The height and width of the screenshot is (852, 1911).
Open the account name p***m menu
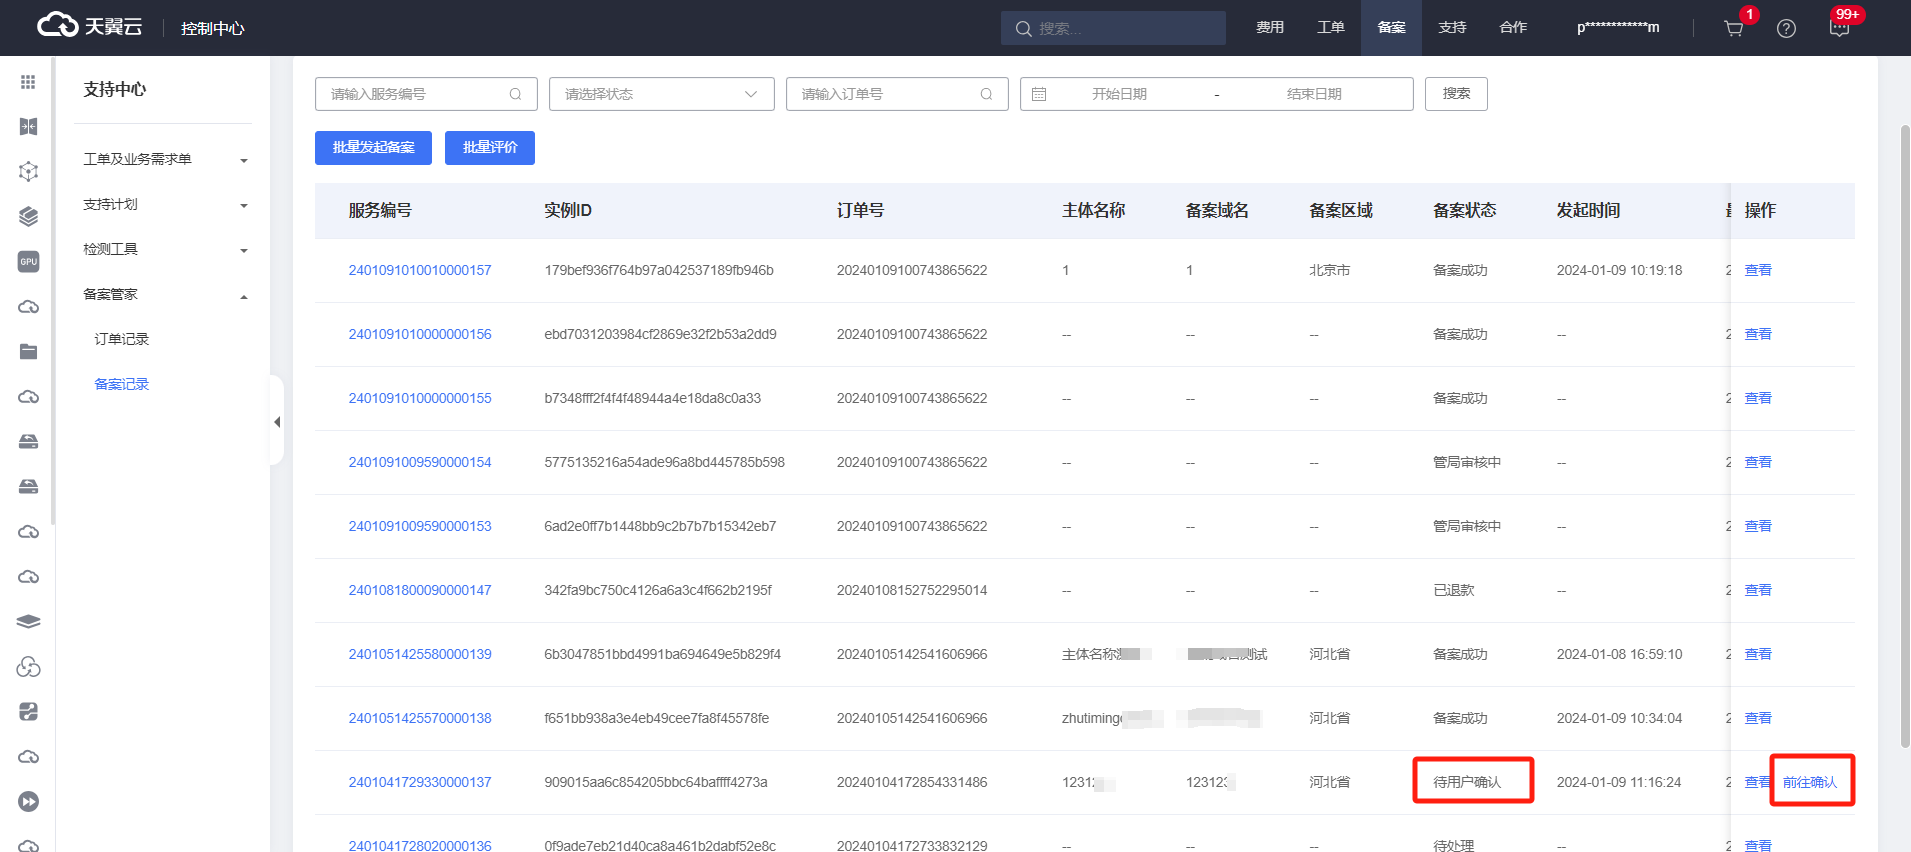[x=1617, y=27]
